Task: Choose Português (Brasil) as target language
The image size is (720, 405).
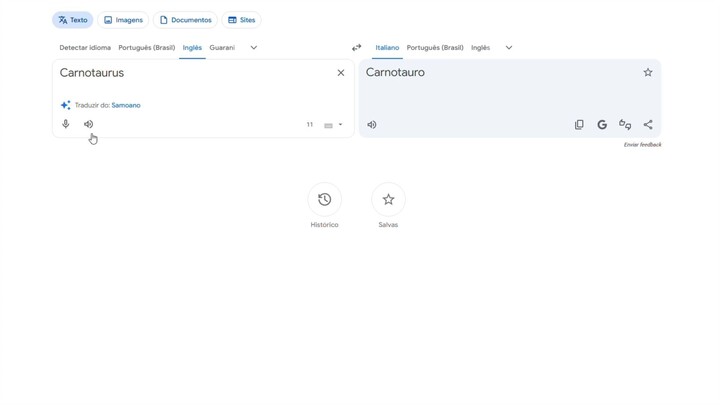Action: [435, 47]
